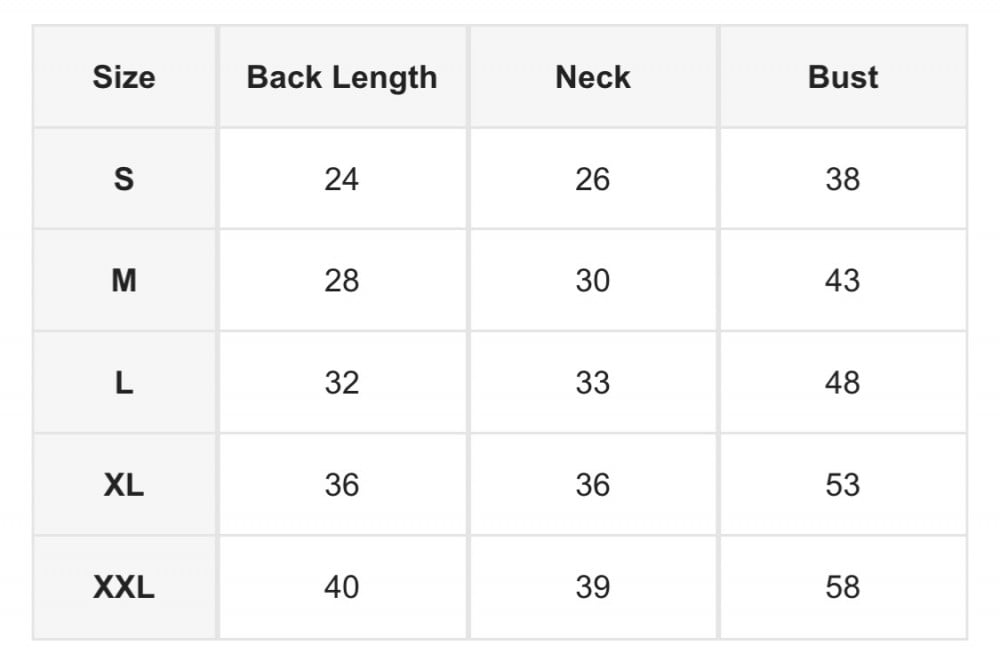1000x661 pixels.
Task: Click the Neck column header
Action: tap(593, 78)
